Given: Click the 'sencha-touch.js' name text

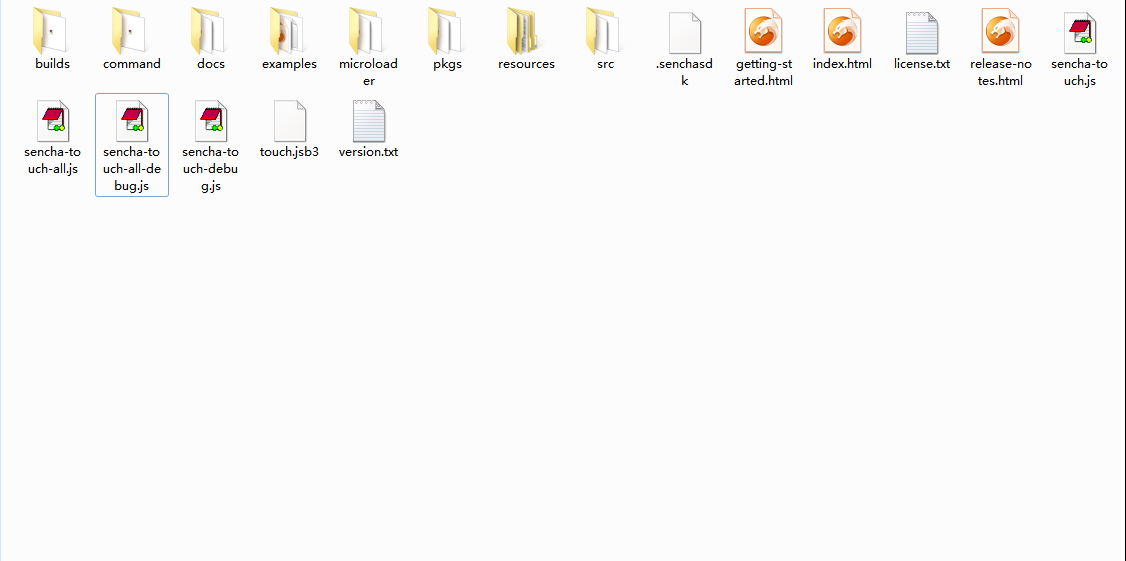Looking at the screenshot, I should pyautogui.click(x=1079, y=73).
